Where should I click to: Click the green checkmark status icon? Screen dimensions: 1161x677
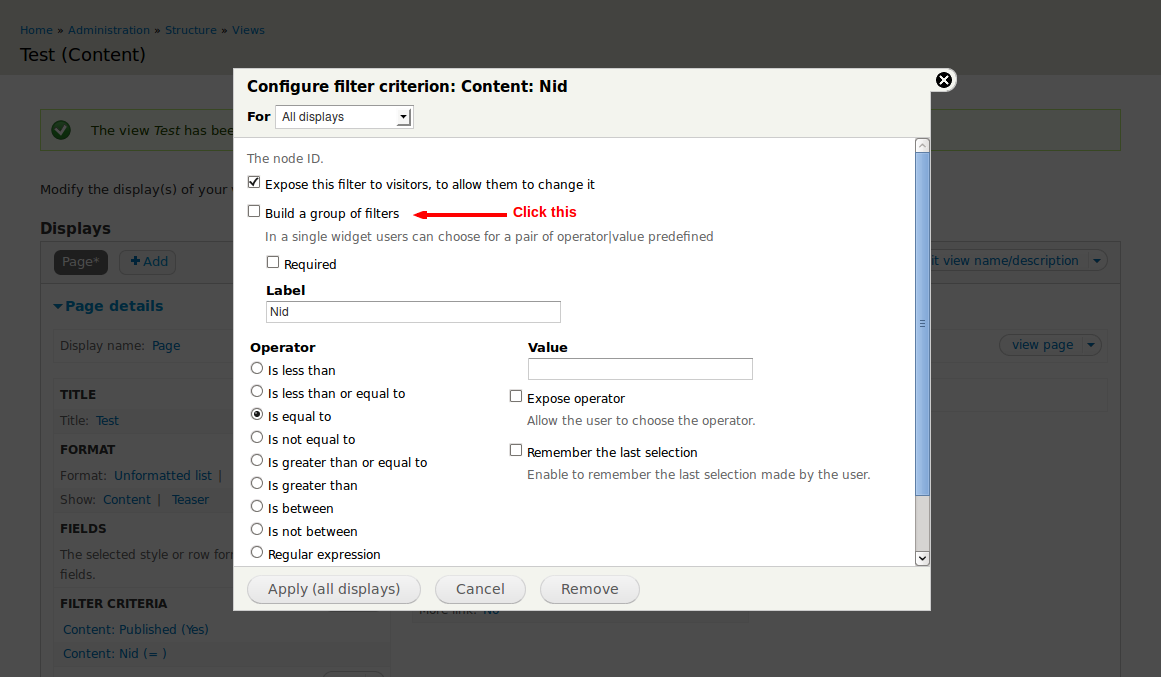[61, 130]
